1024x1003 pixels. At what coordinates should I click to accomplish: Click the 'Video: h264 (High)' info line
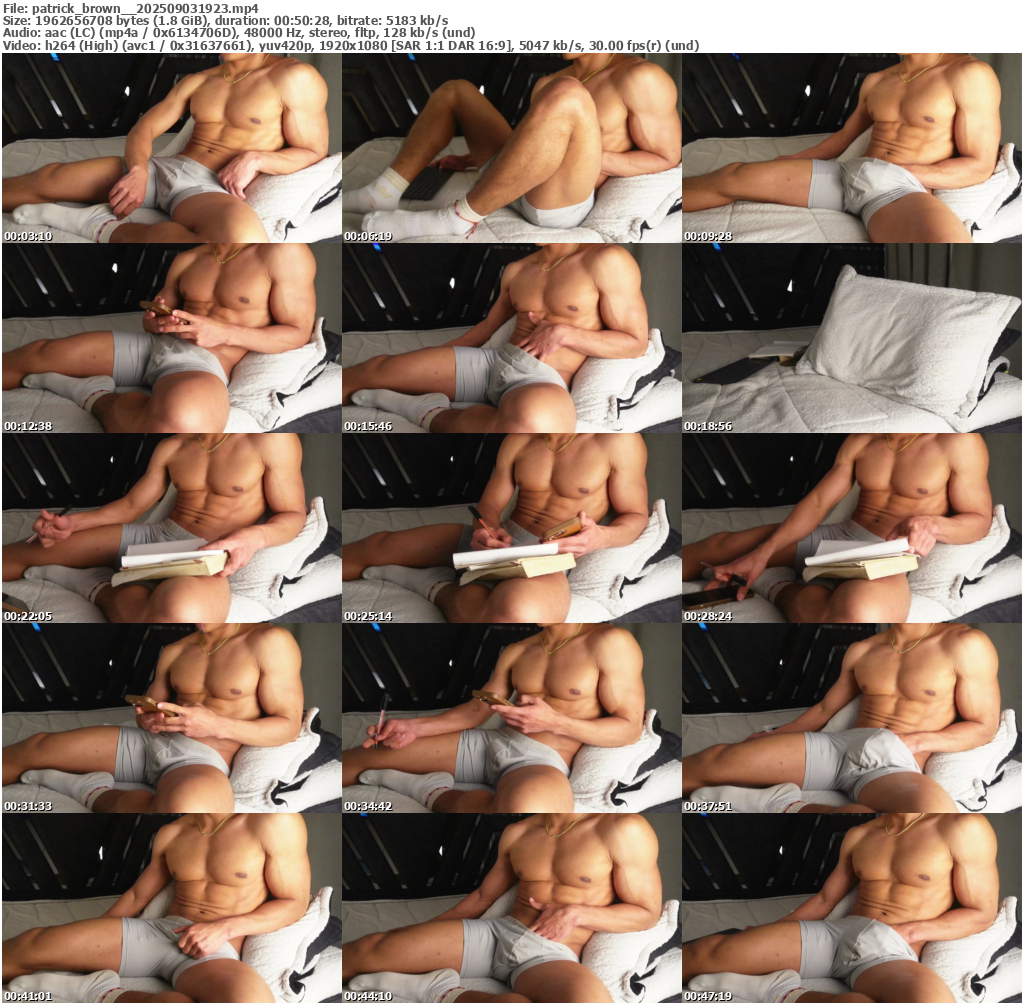(351, 46)
